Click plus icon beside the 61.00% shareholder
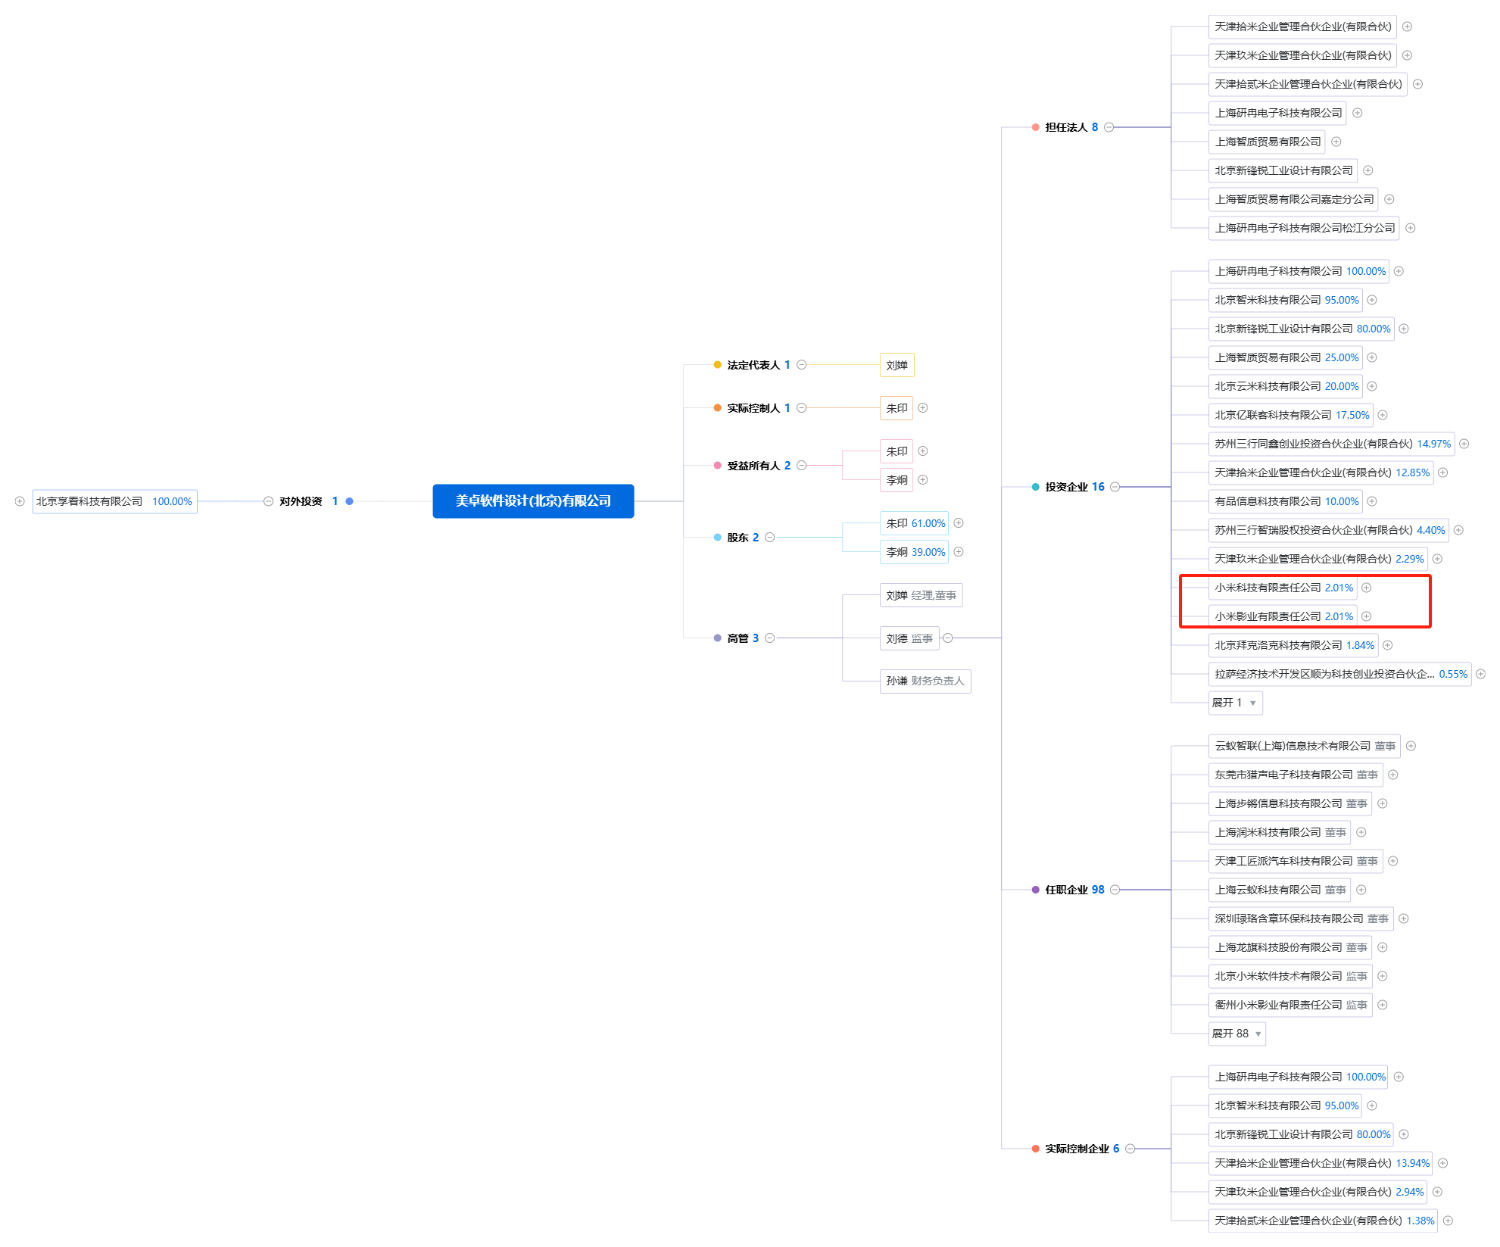1500x1247 pixels. [x=958, y=523]
